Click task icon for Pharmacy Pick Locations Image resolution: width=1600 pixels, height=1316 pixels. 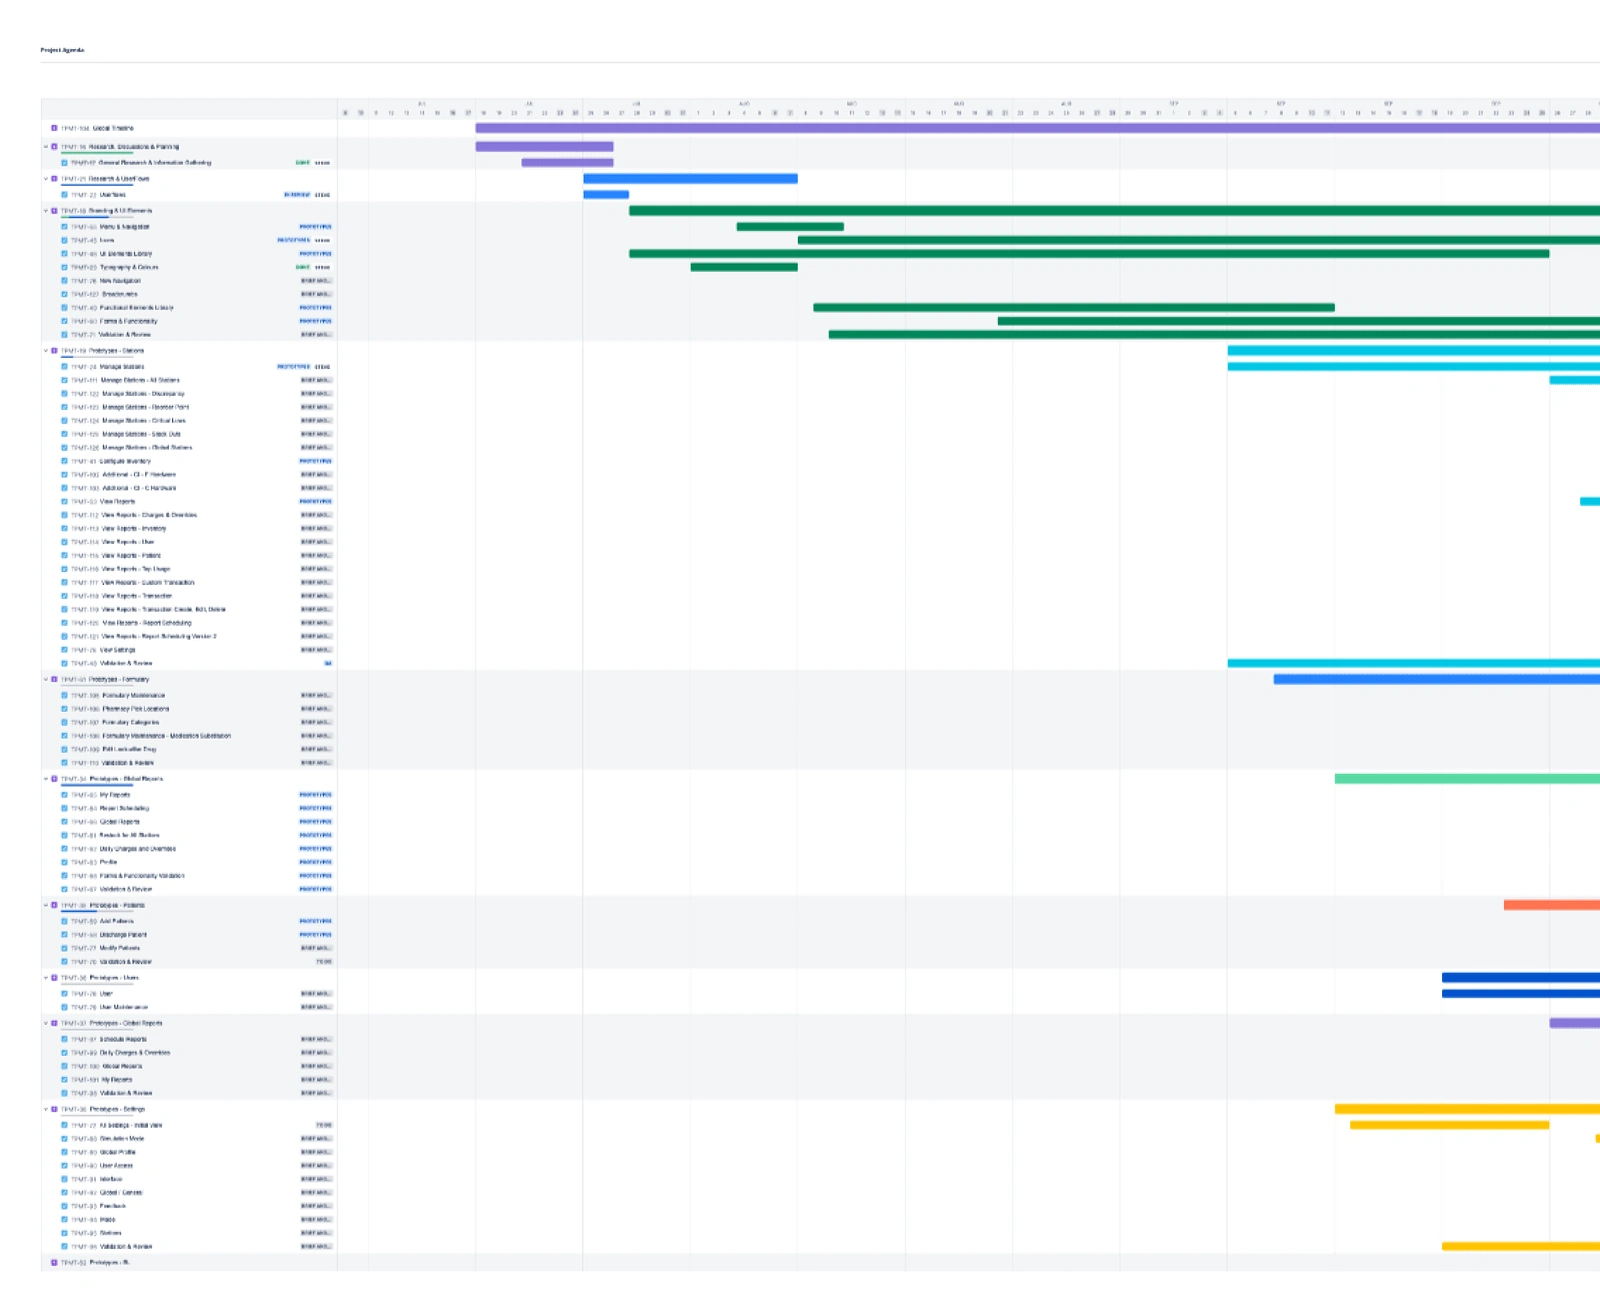64,709
